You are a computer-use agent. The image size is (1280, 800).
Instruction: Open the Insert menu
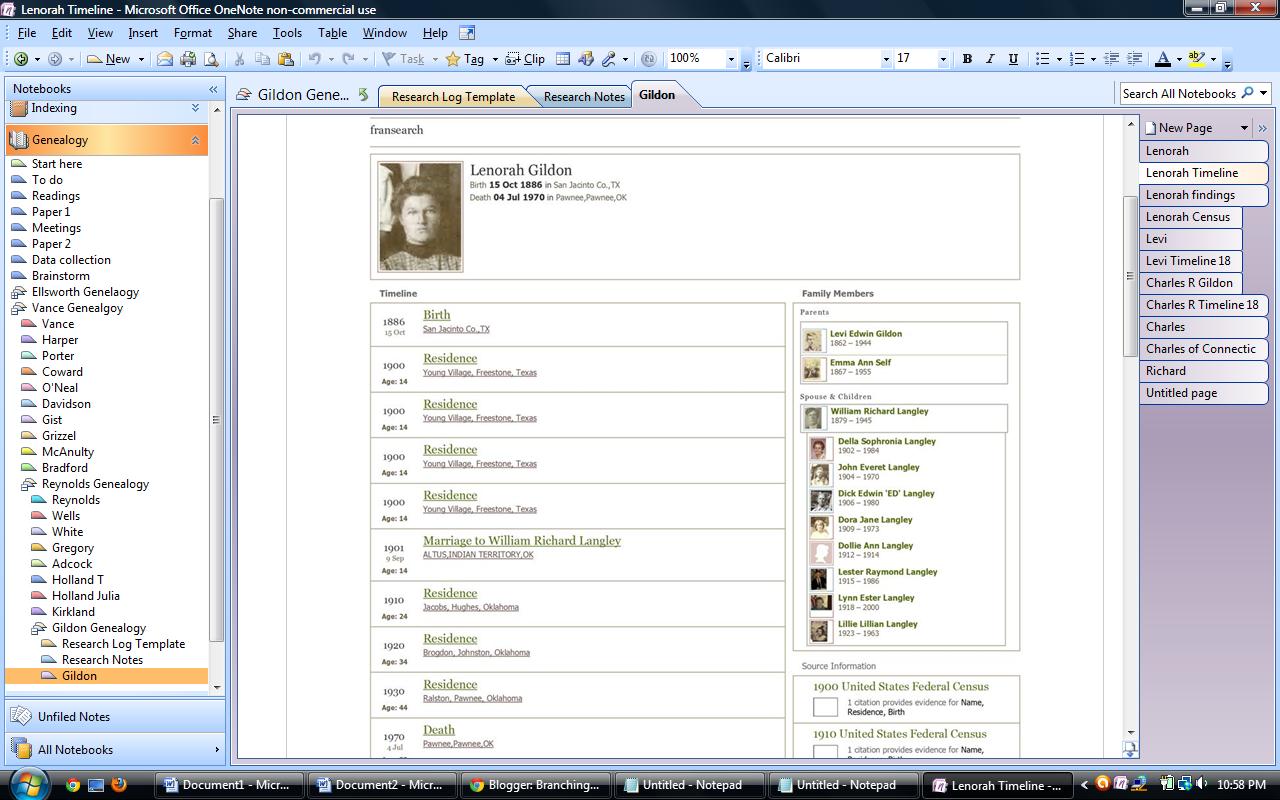pyautogui.click(x=143, y=33)
